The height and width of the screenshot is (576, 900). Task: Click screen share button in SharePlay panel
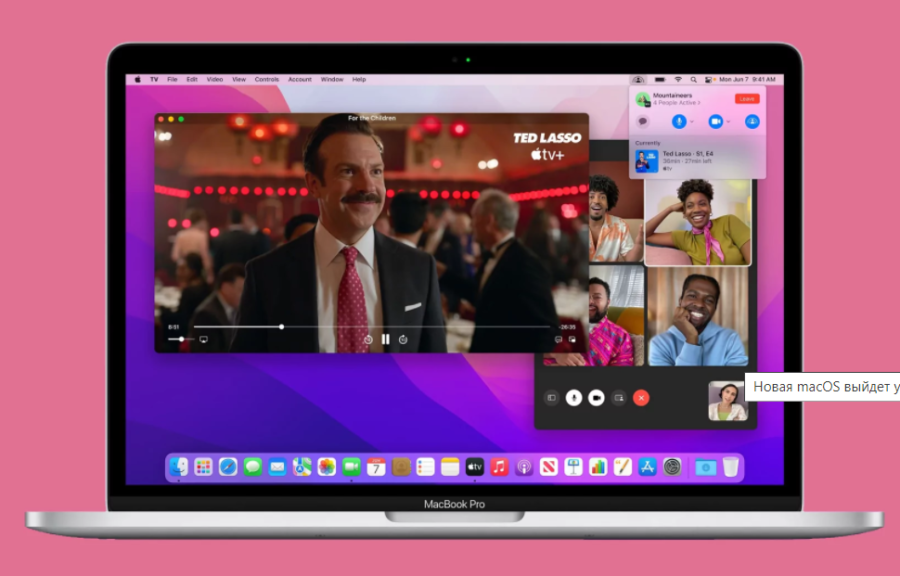tap(752, 121)
